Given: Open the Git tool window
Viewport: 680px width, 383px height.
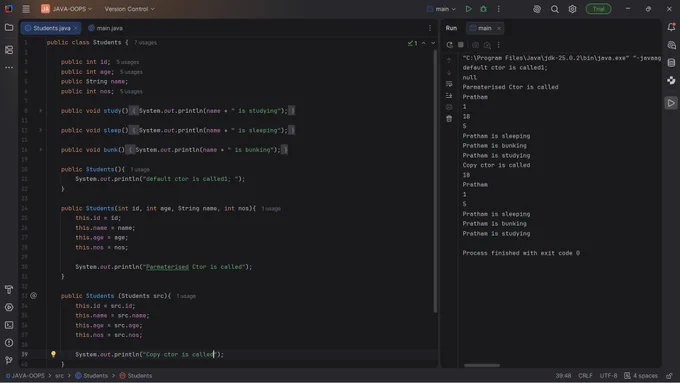Looking at the screenshot, I should tap(9, 360).
